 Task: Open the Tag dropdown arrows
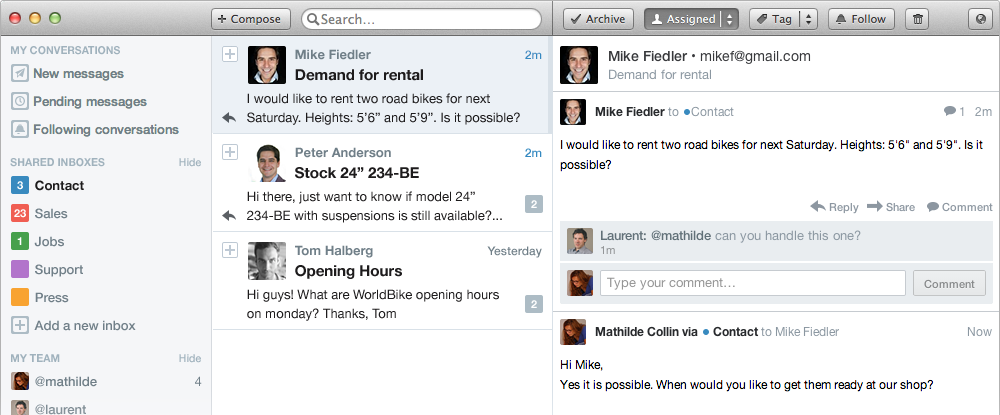(809, 19)
